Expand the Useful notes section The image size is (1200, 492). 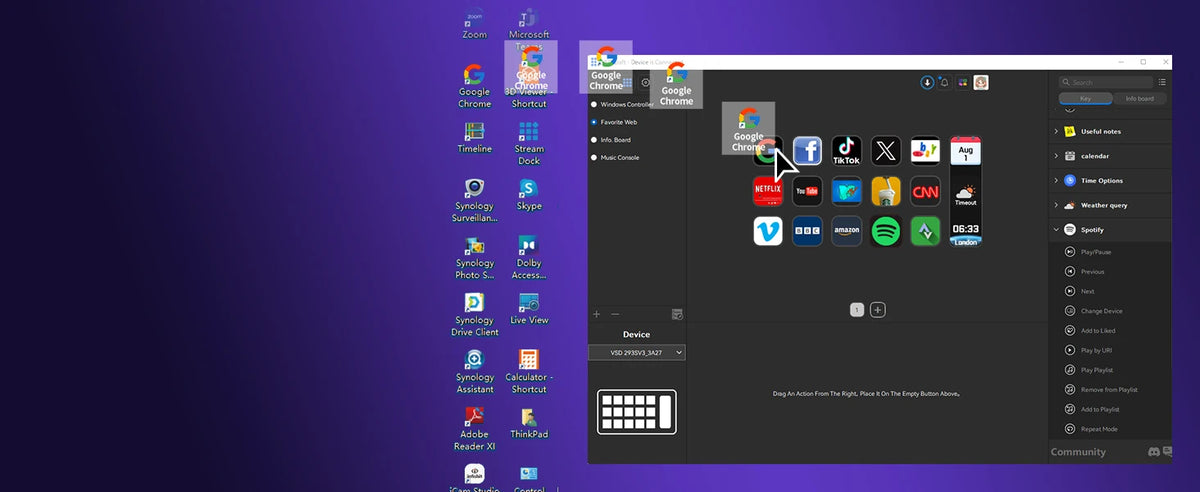tap(1110, 131)
